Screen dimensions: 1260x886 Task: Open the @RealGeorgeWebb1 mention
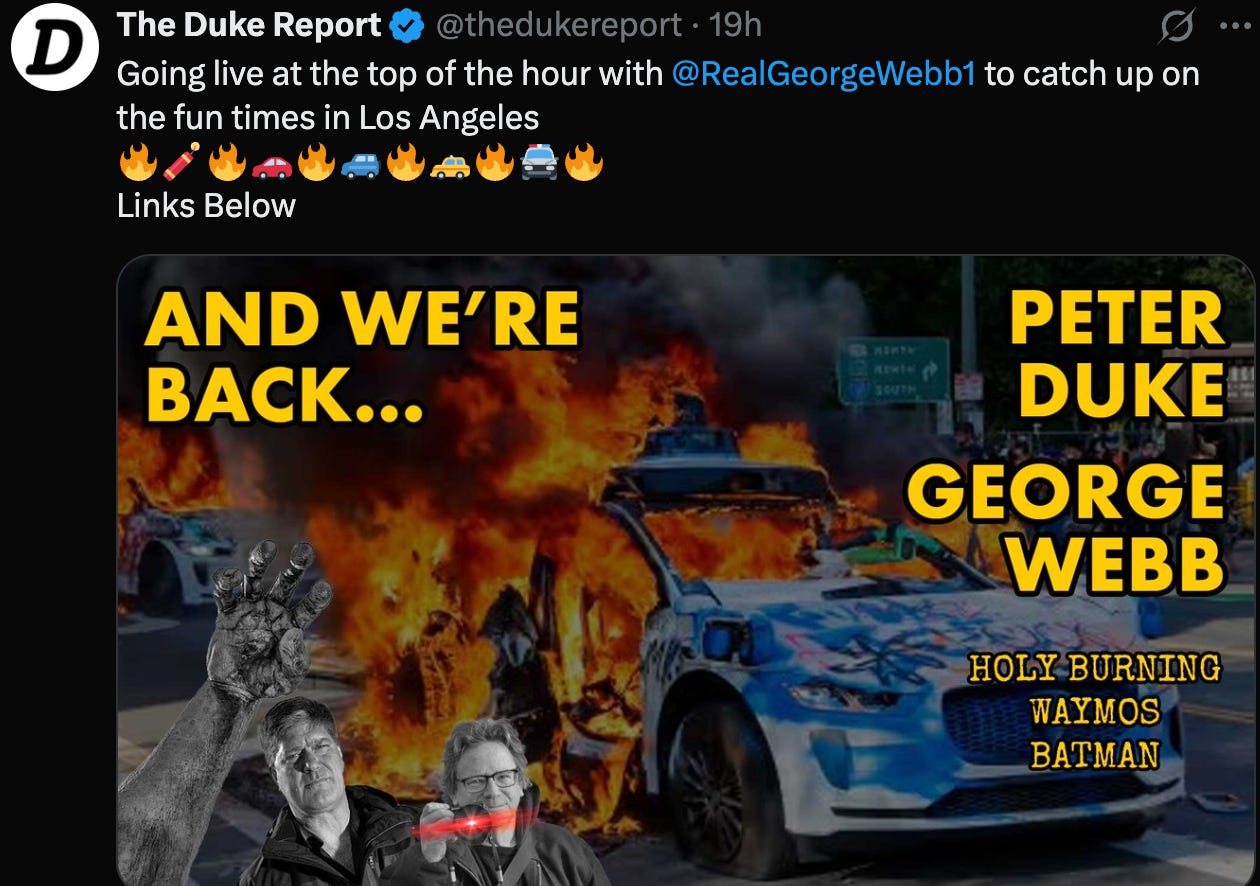(x=824, y=75)
